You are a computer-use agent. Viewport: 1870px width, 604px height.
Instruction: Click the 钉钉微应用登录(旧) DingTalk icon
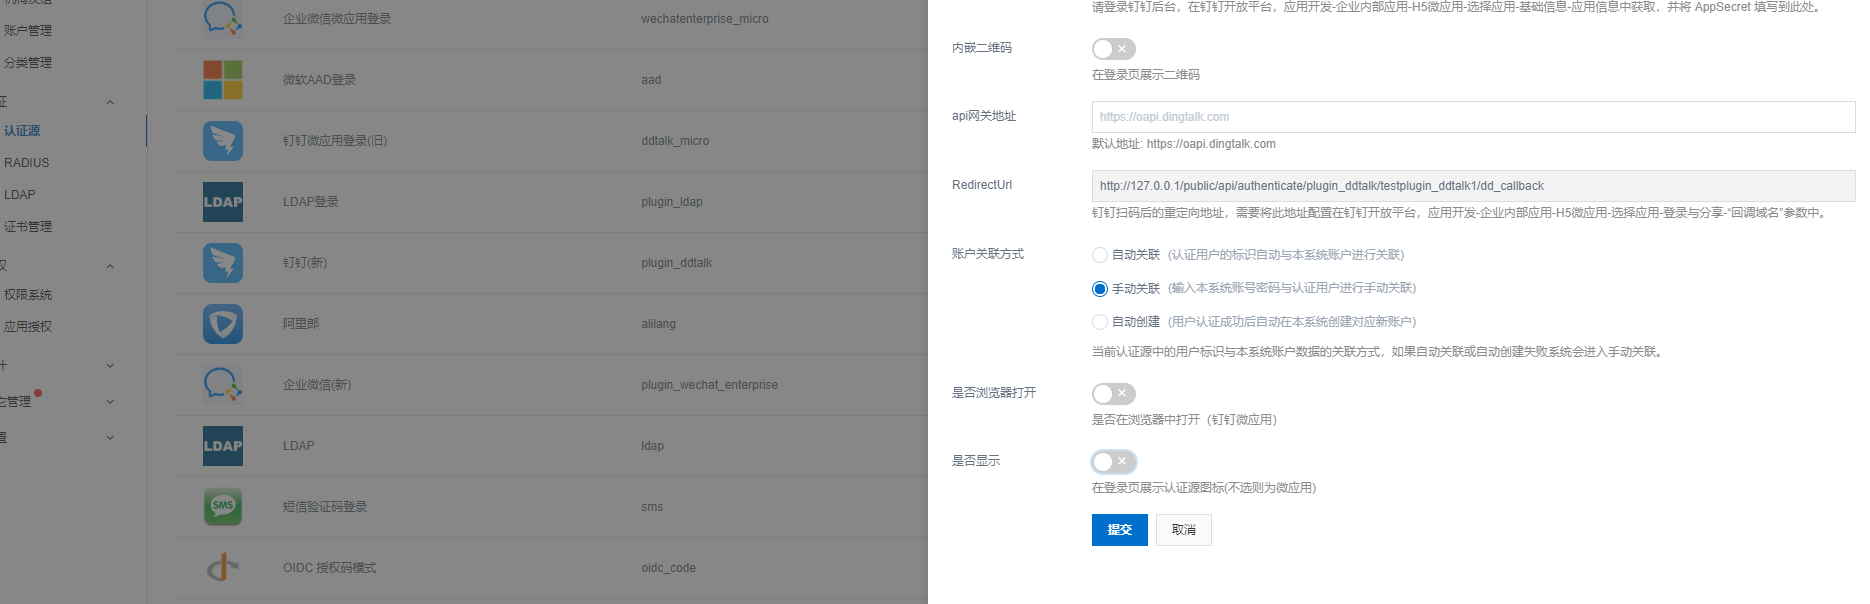click(x=223, y=141)
